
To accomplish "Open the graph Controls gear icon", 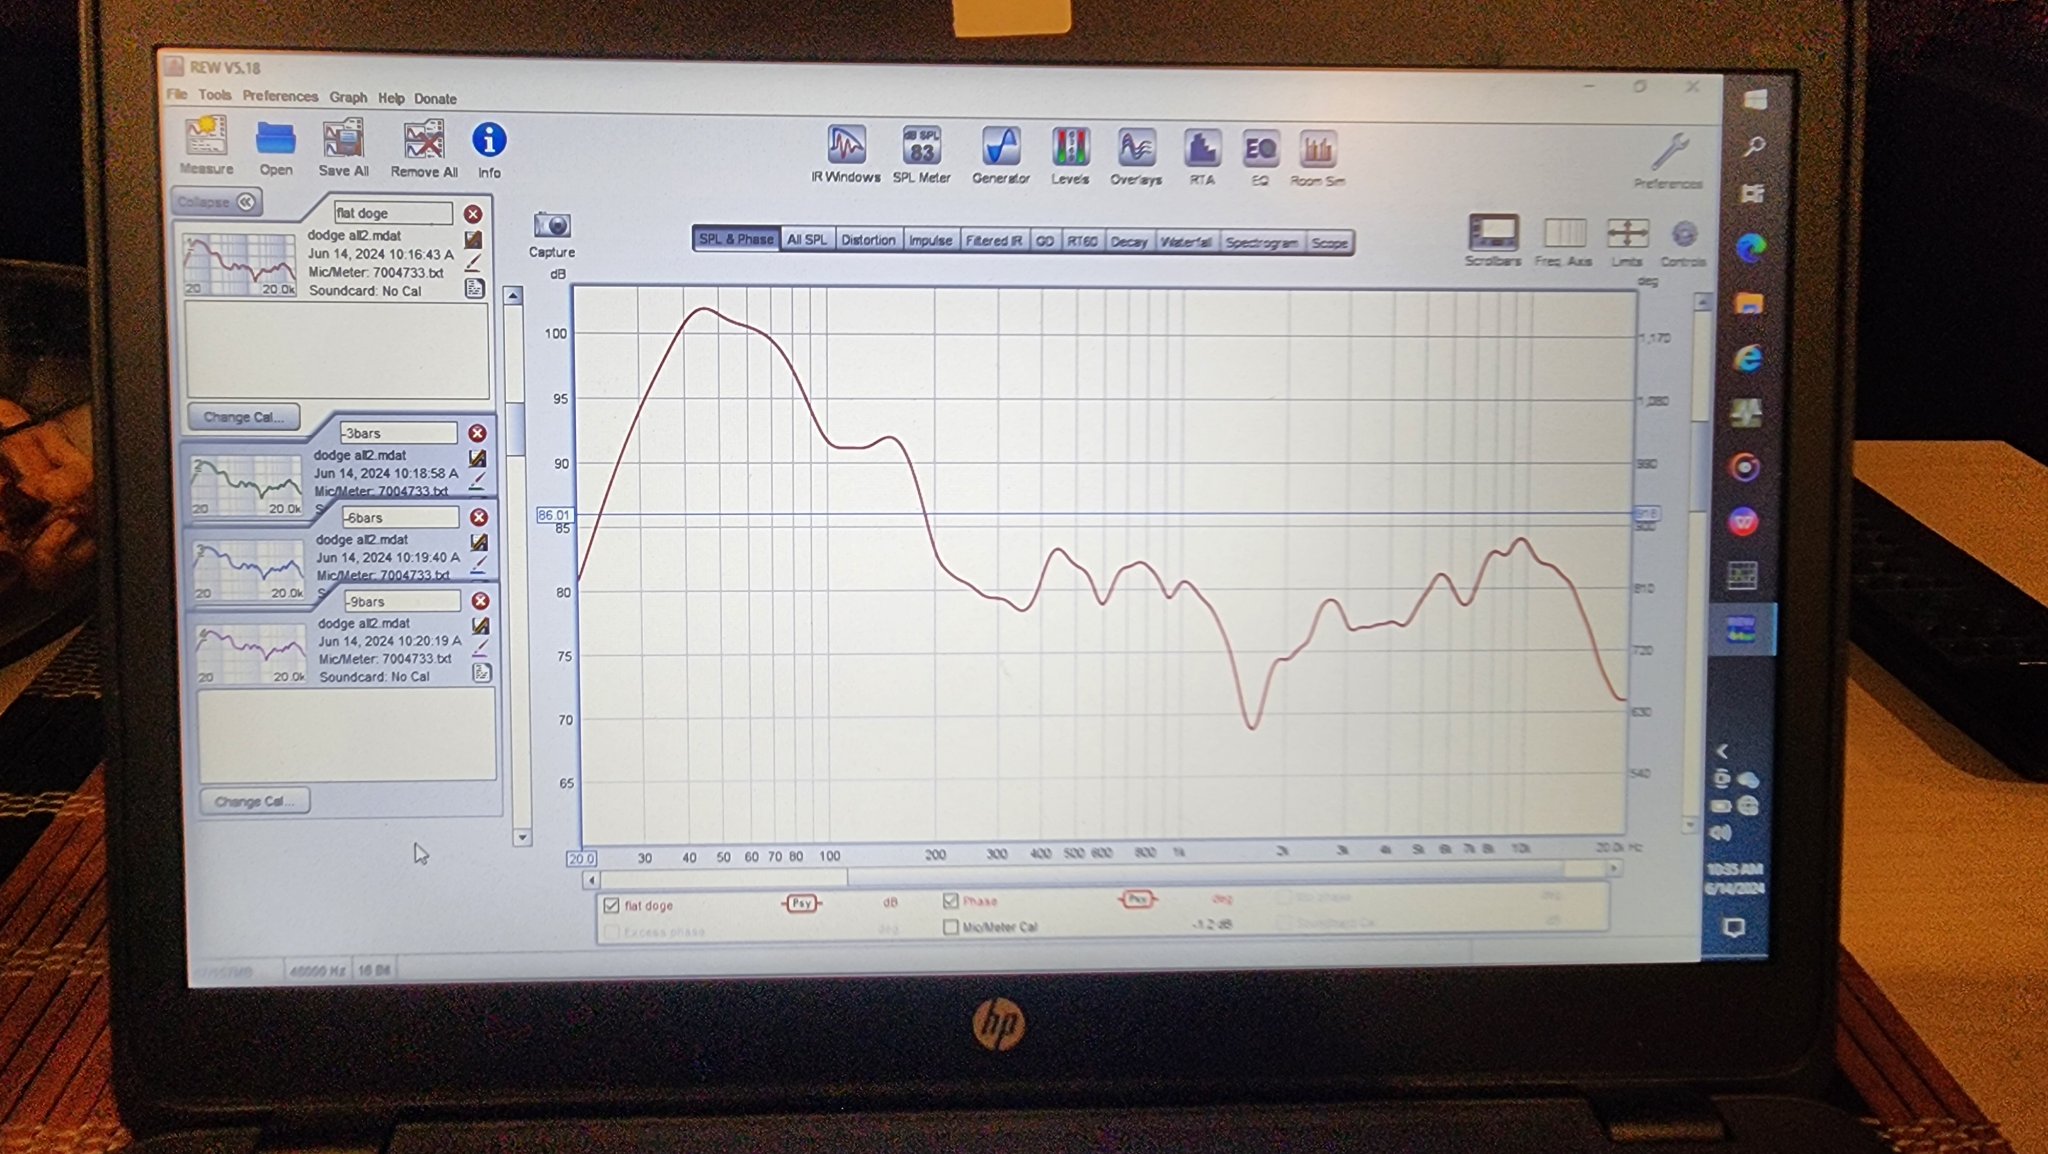I will pos(1684,235).
